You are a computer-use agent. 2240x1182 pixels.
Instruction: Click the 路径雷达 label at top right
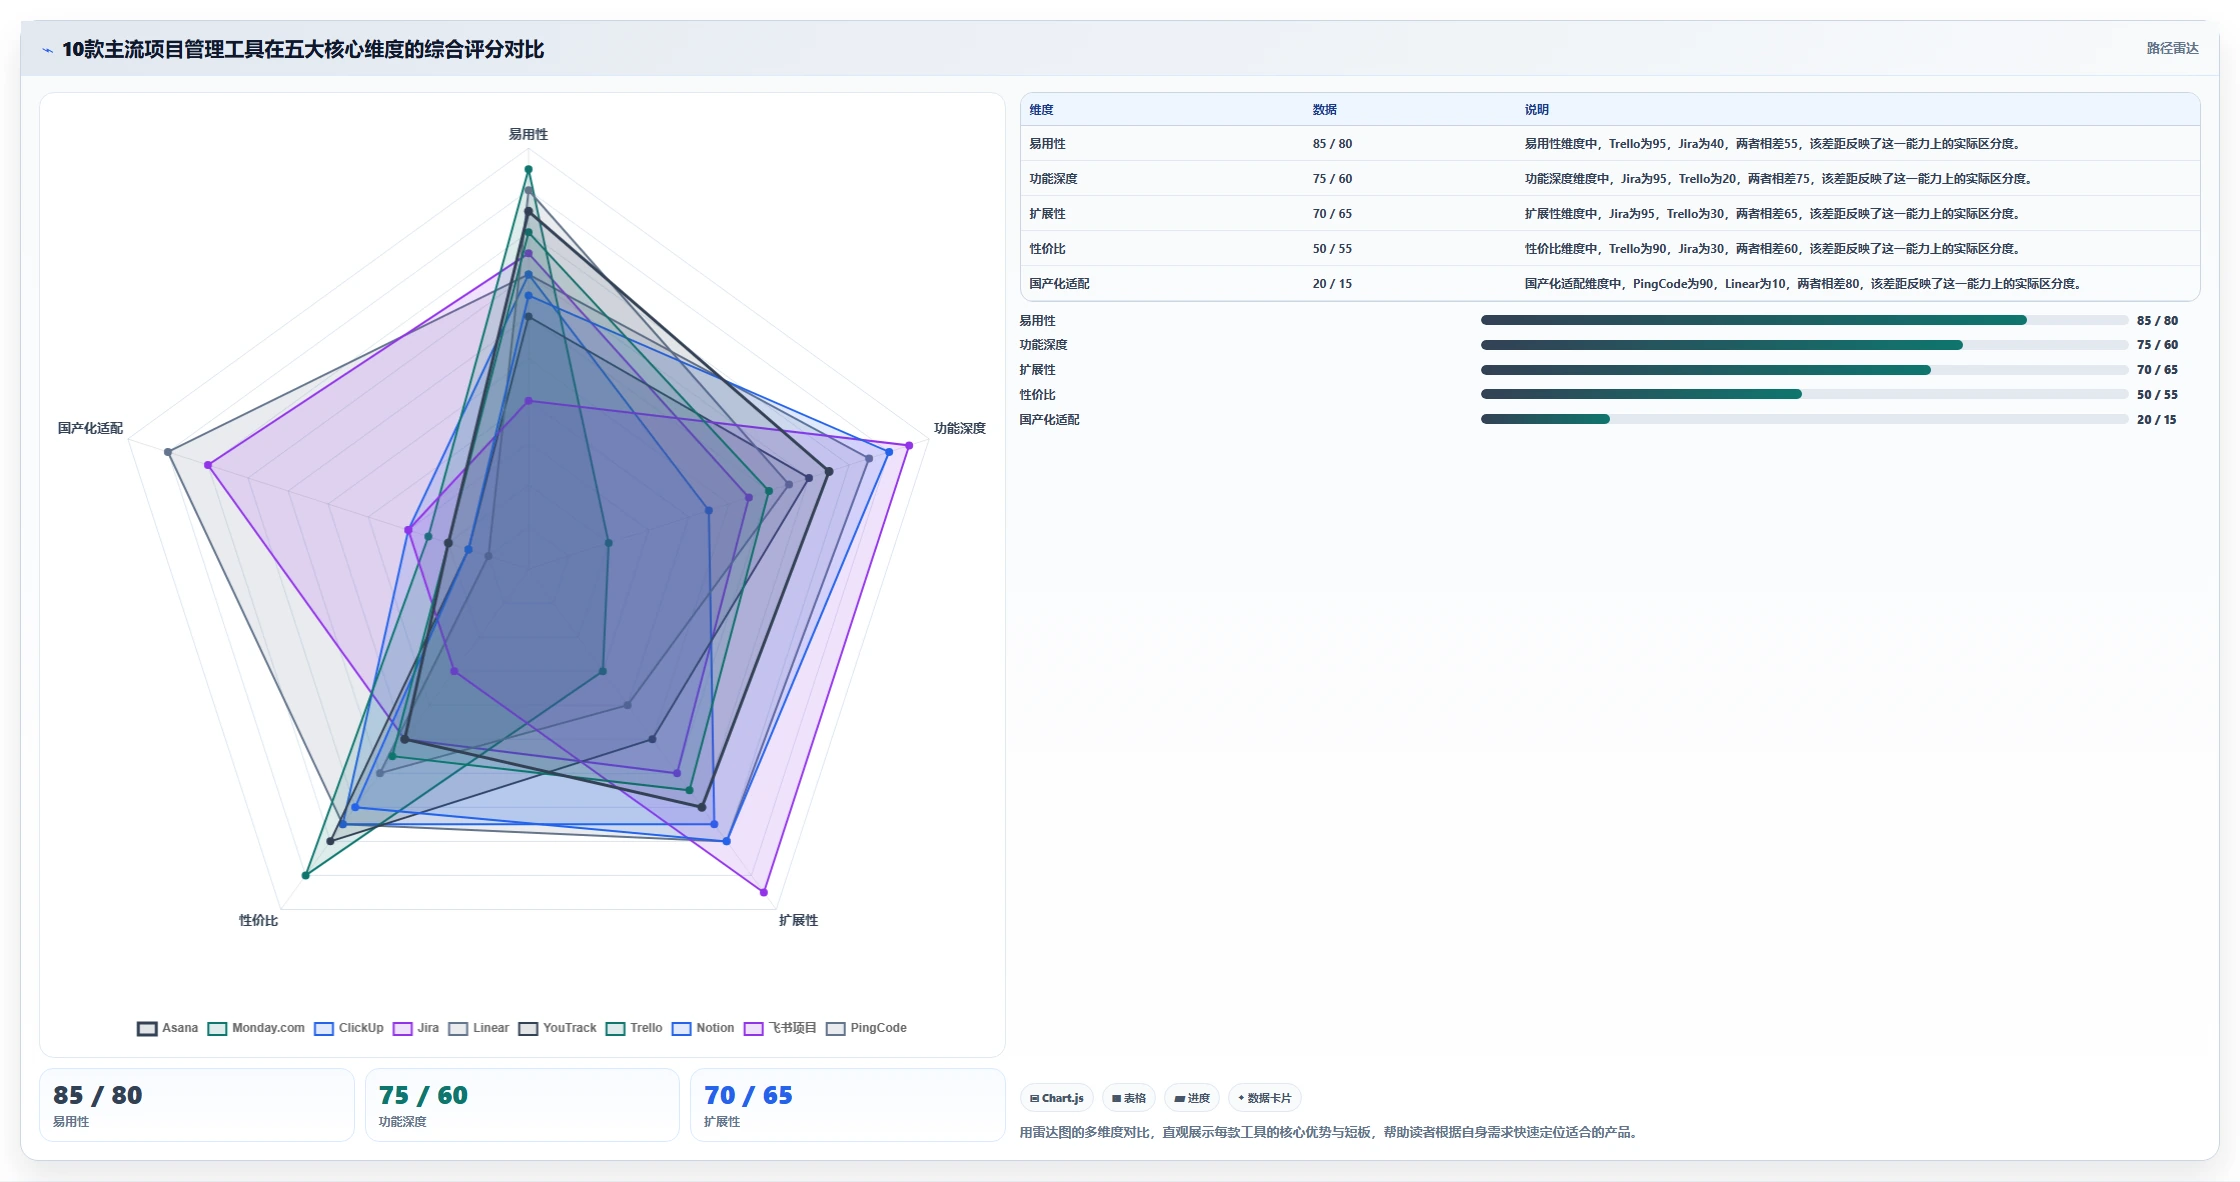pos(2172,48)
